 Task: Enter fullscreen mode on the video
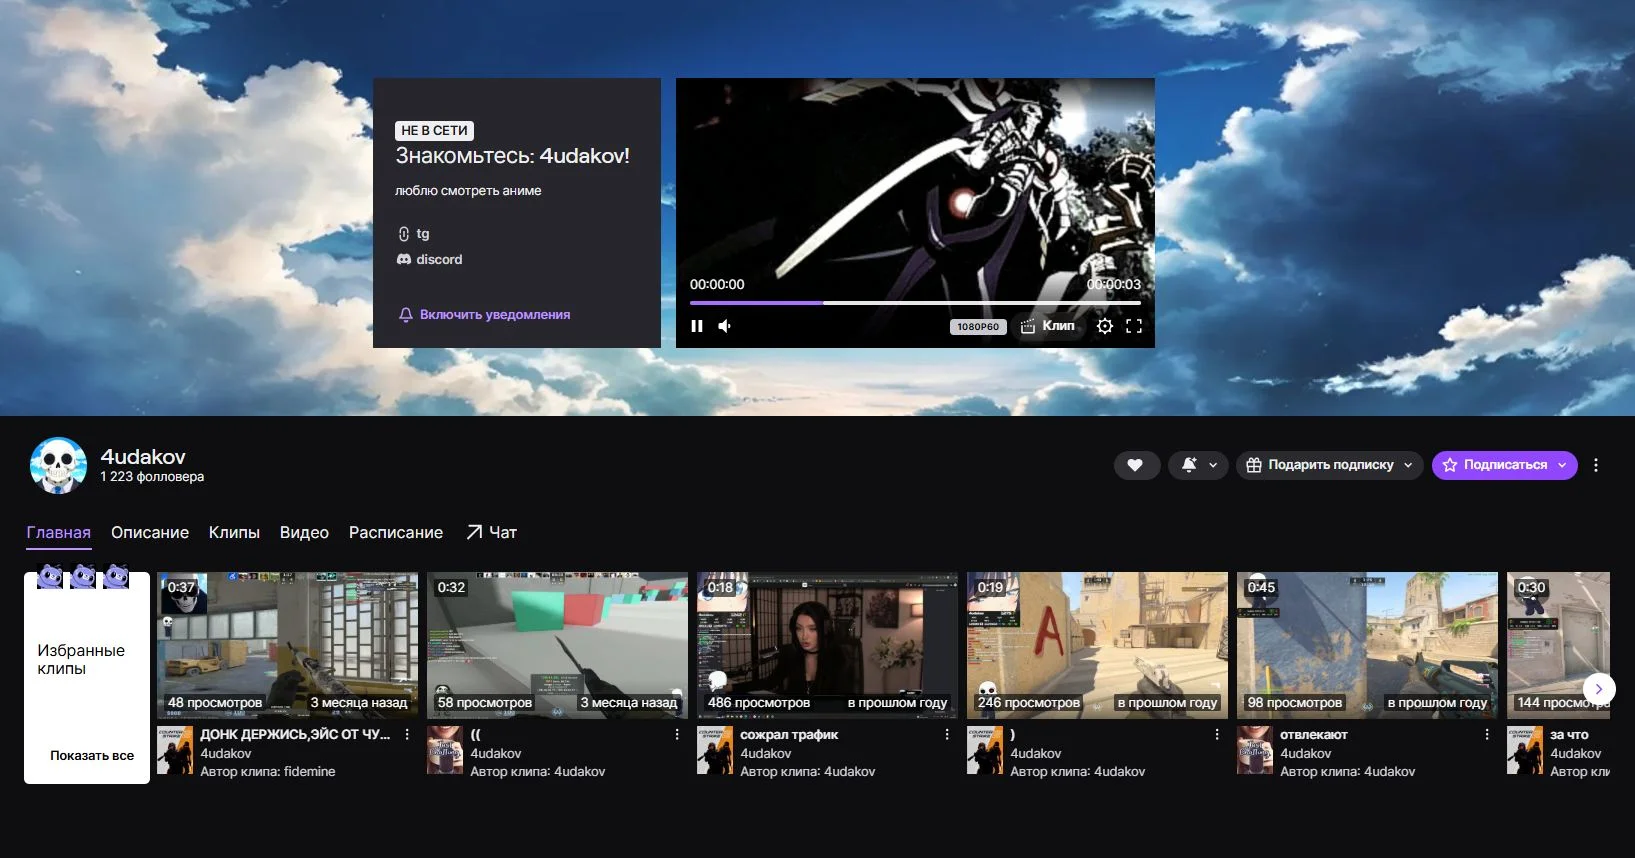click(x=1134, y=326)
